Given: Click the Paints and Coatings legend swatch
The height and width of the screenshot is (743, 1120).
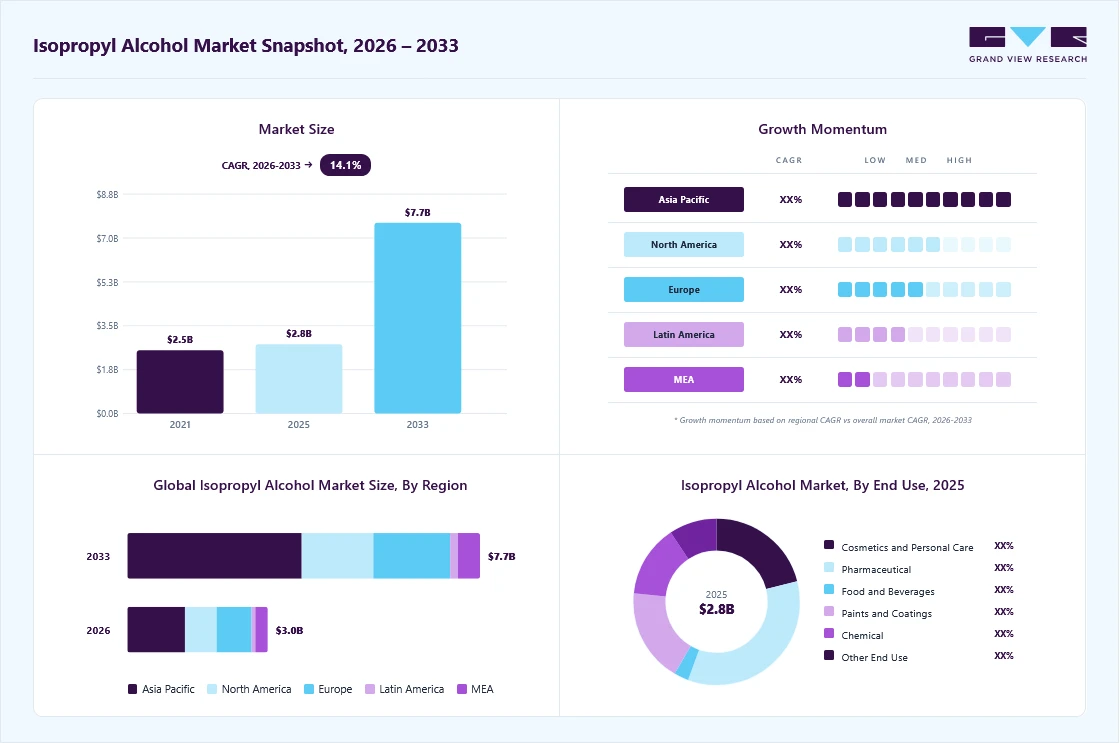Looking at the screenshot, I should point(829,612).
